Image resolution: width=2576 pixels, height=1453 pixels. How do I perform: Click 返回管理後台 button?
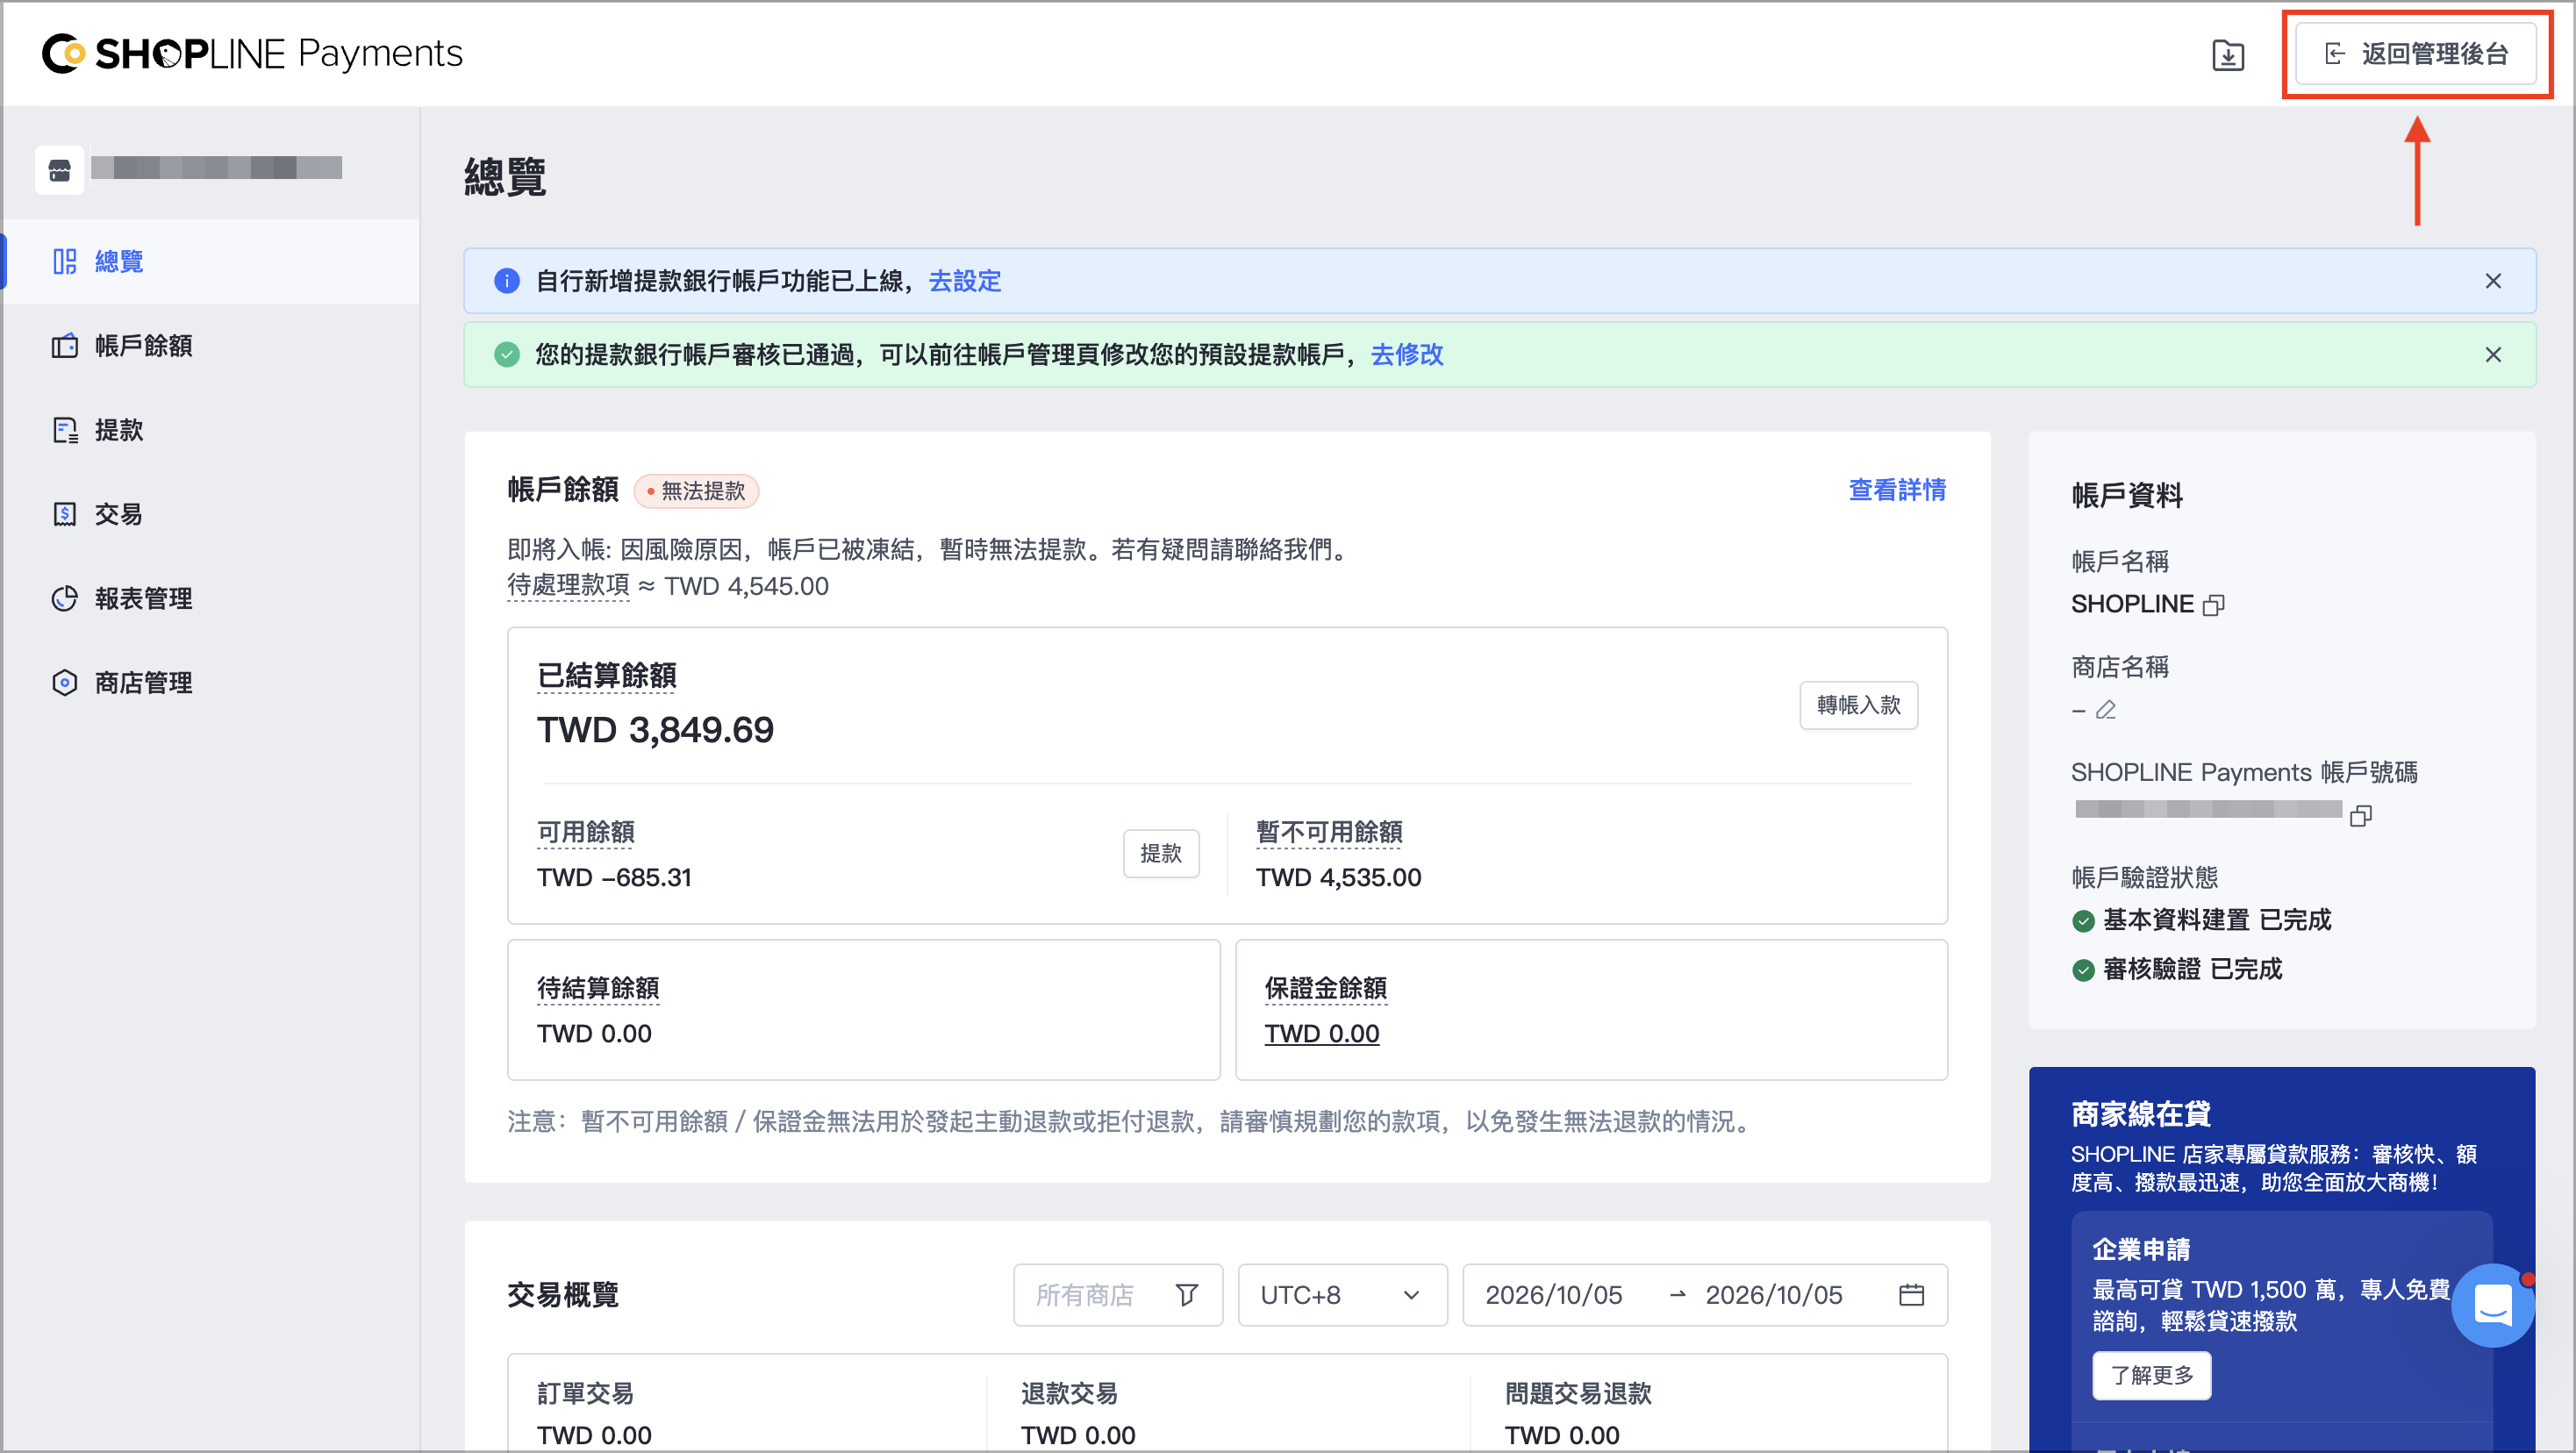[2415, 54]
